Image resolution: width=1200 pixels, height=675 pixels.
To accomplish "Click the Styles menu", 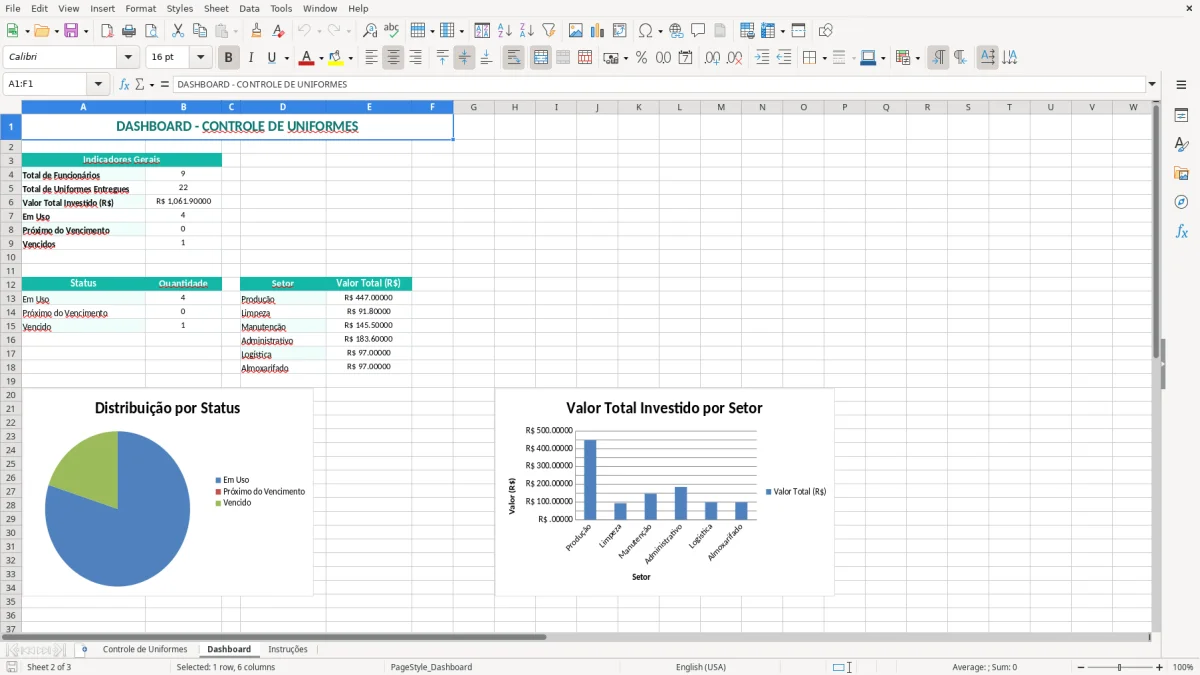I will [180, 8].
